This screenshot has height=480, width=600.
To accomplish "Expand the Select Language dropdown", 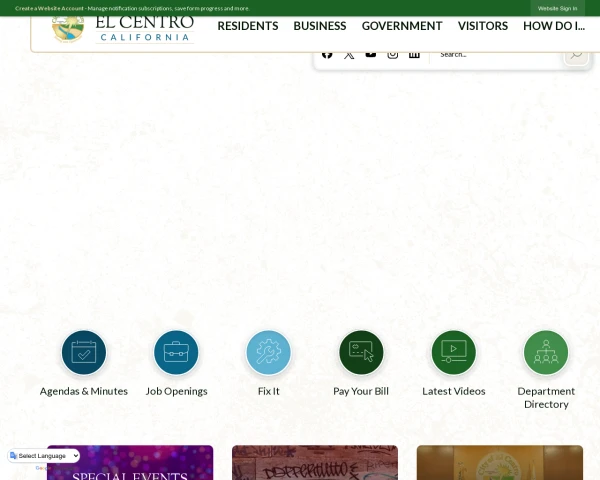I will coord(45,456).
